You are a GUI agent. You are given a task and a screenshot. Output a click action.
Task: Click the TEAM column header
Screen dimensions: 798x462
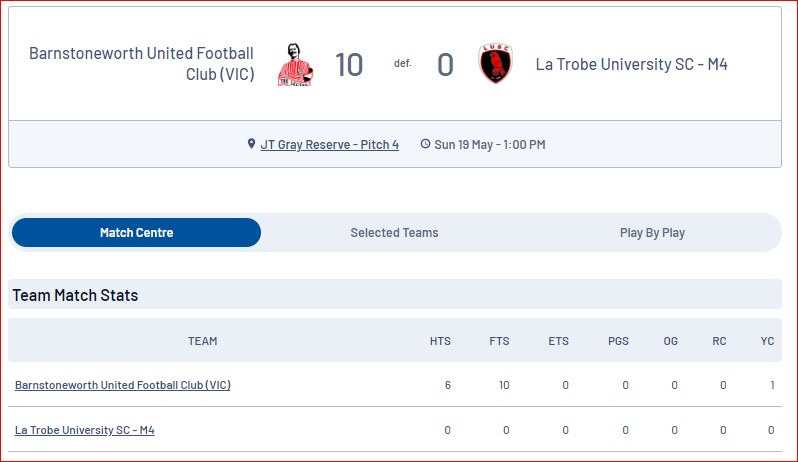203,341
